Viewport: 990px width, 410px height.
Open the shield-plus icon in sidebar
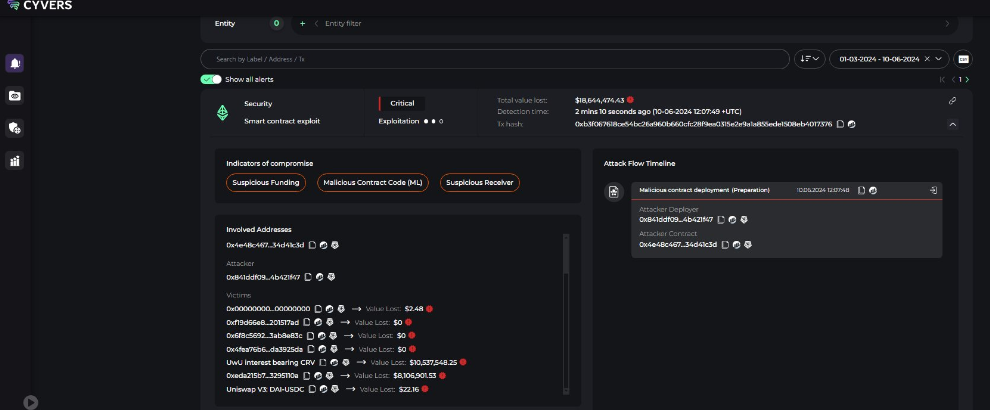point(15,128)
